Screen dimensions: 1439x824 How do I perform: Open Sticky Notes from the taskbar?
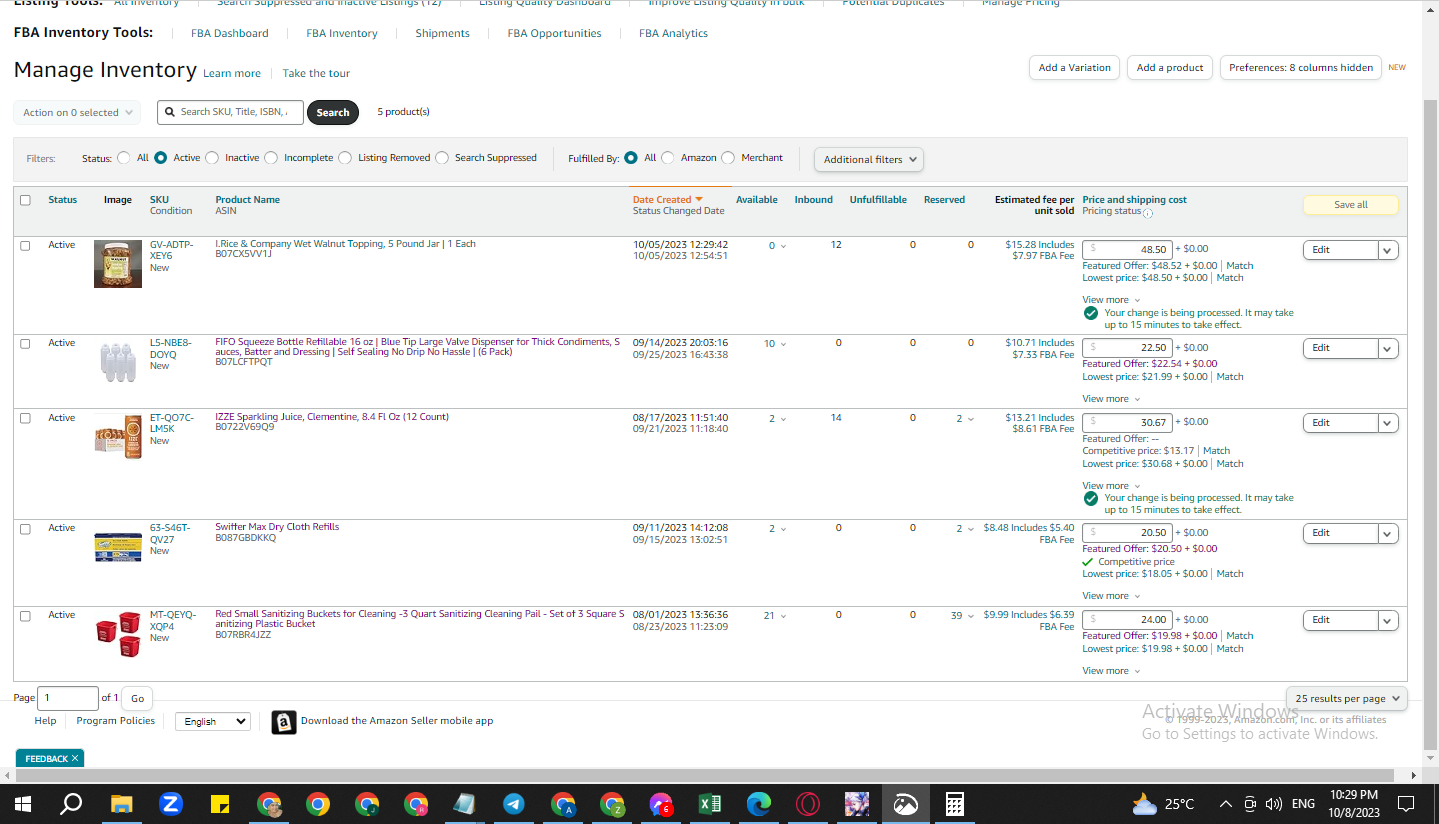pos(221,804)
